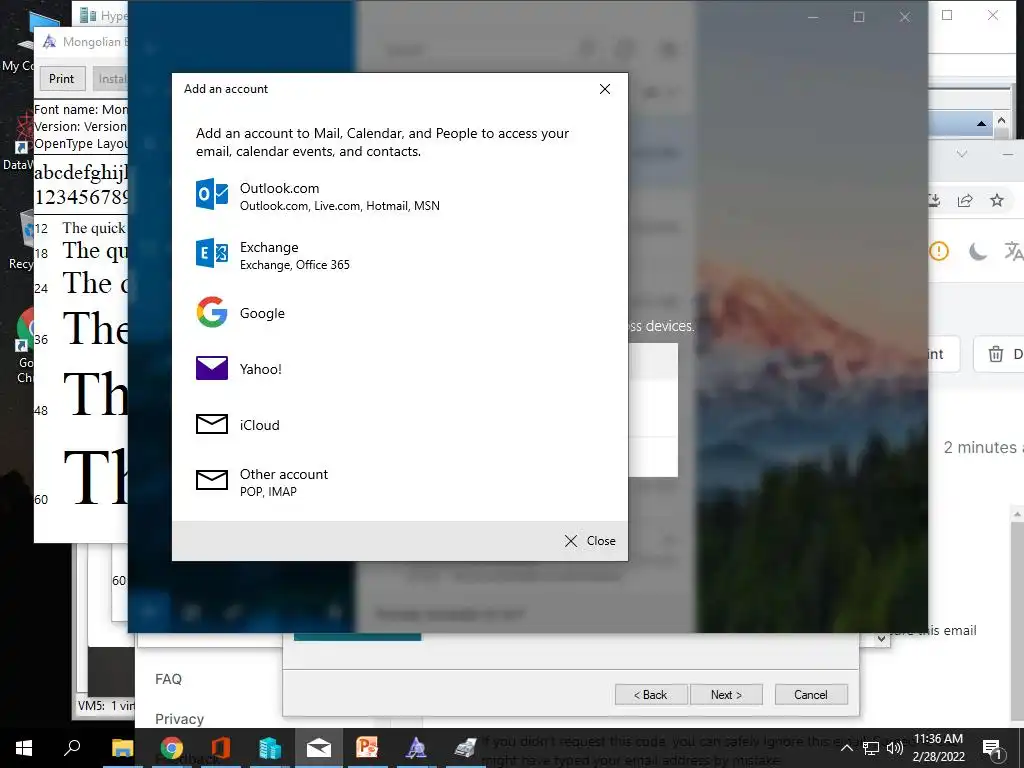Click the Close button in dialog footer
This screenshot has width=1024, height=768.
pos(590,541)
